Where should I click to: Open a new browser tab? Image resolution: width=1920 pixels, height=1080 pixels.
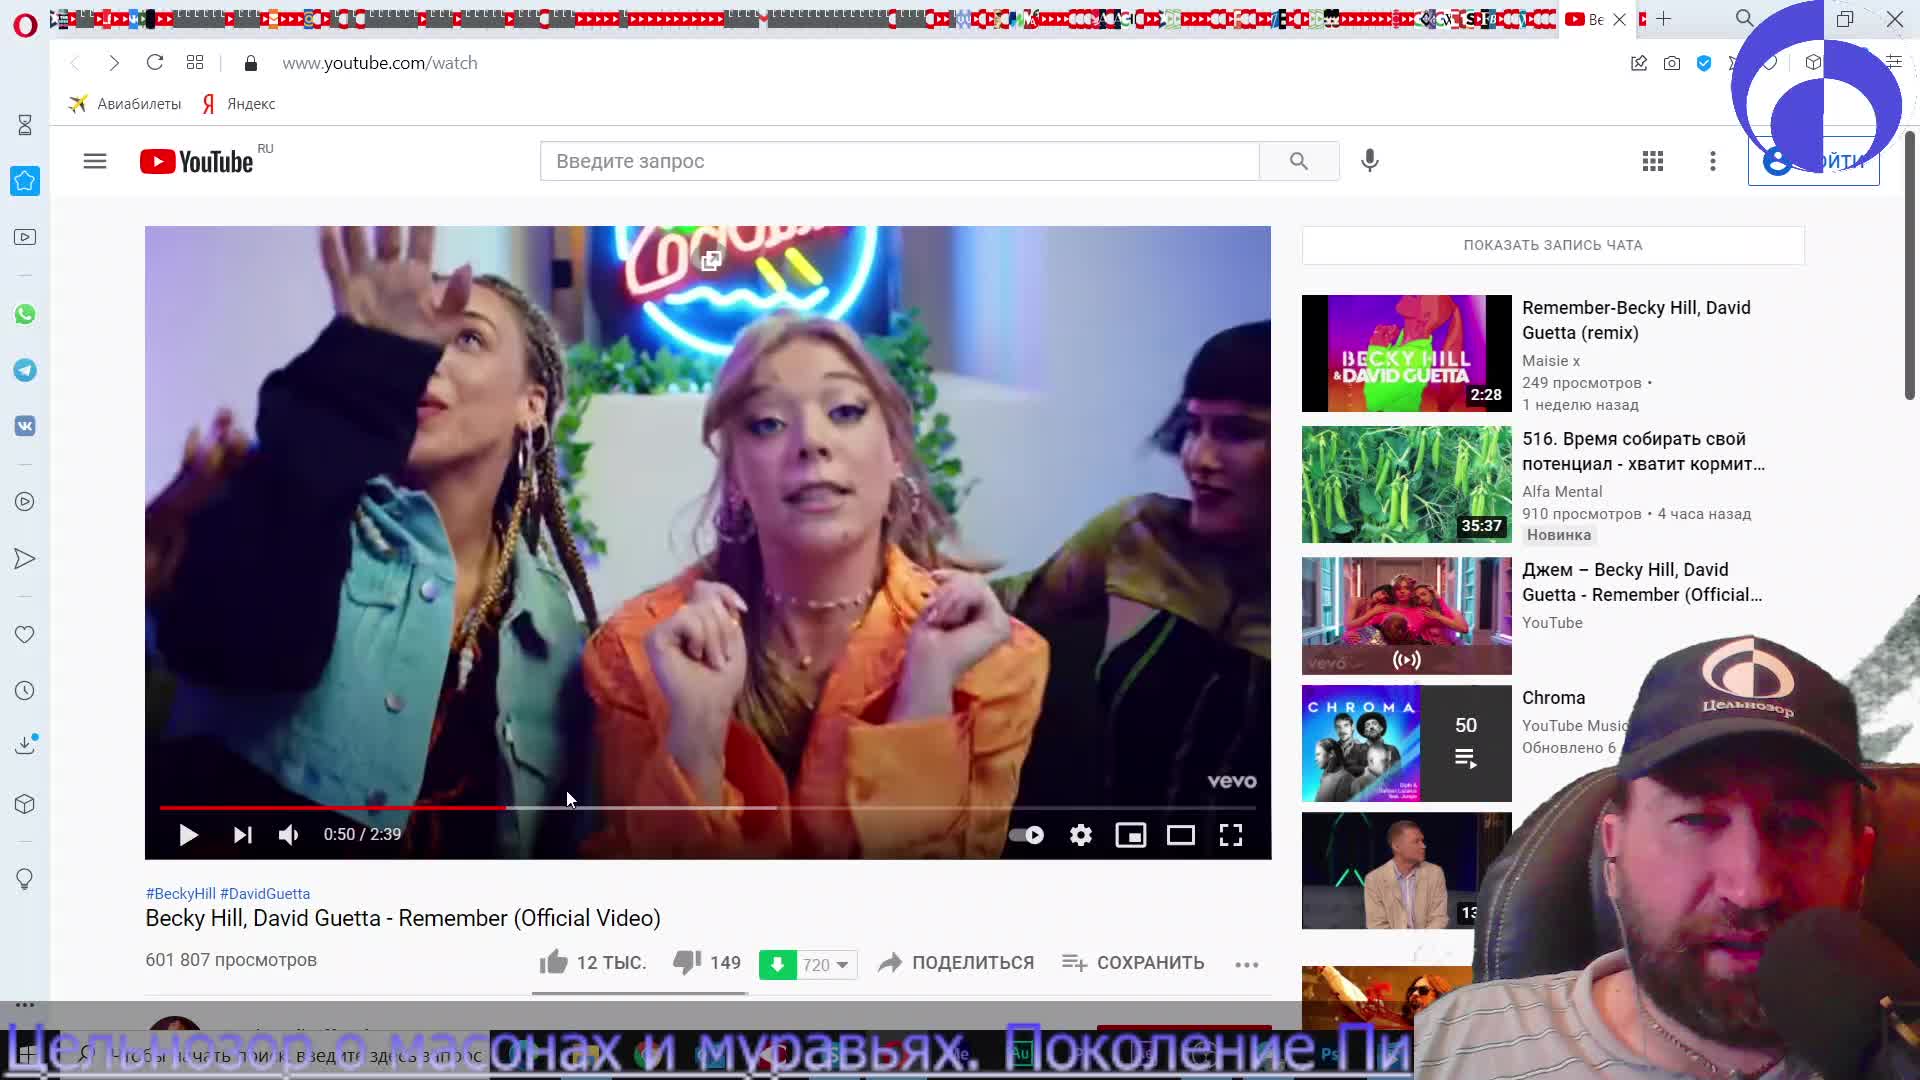click(x=1664, y=19)
